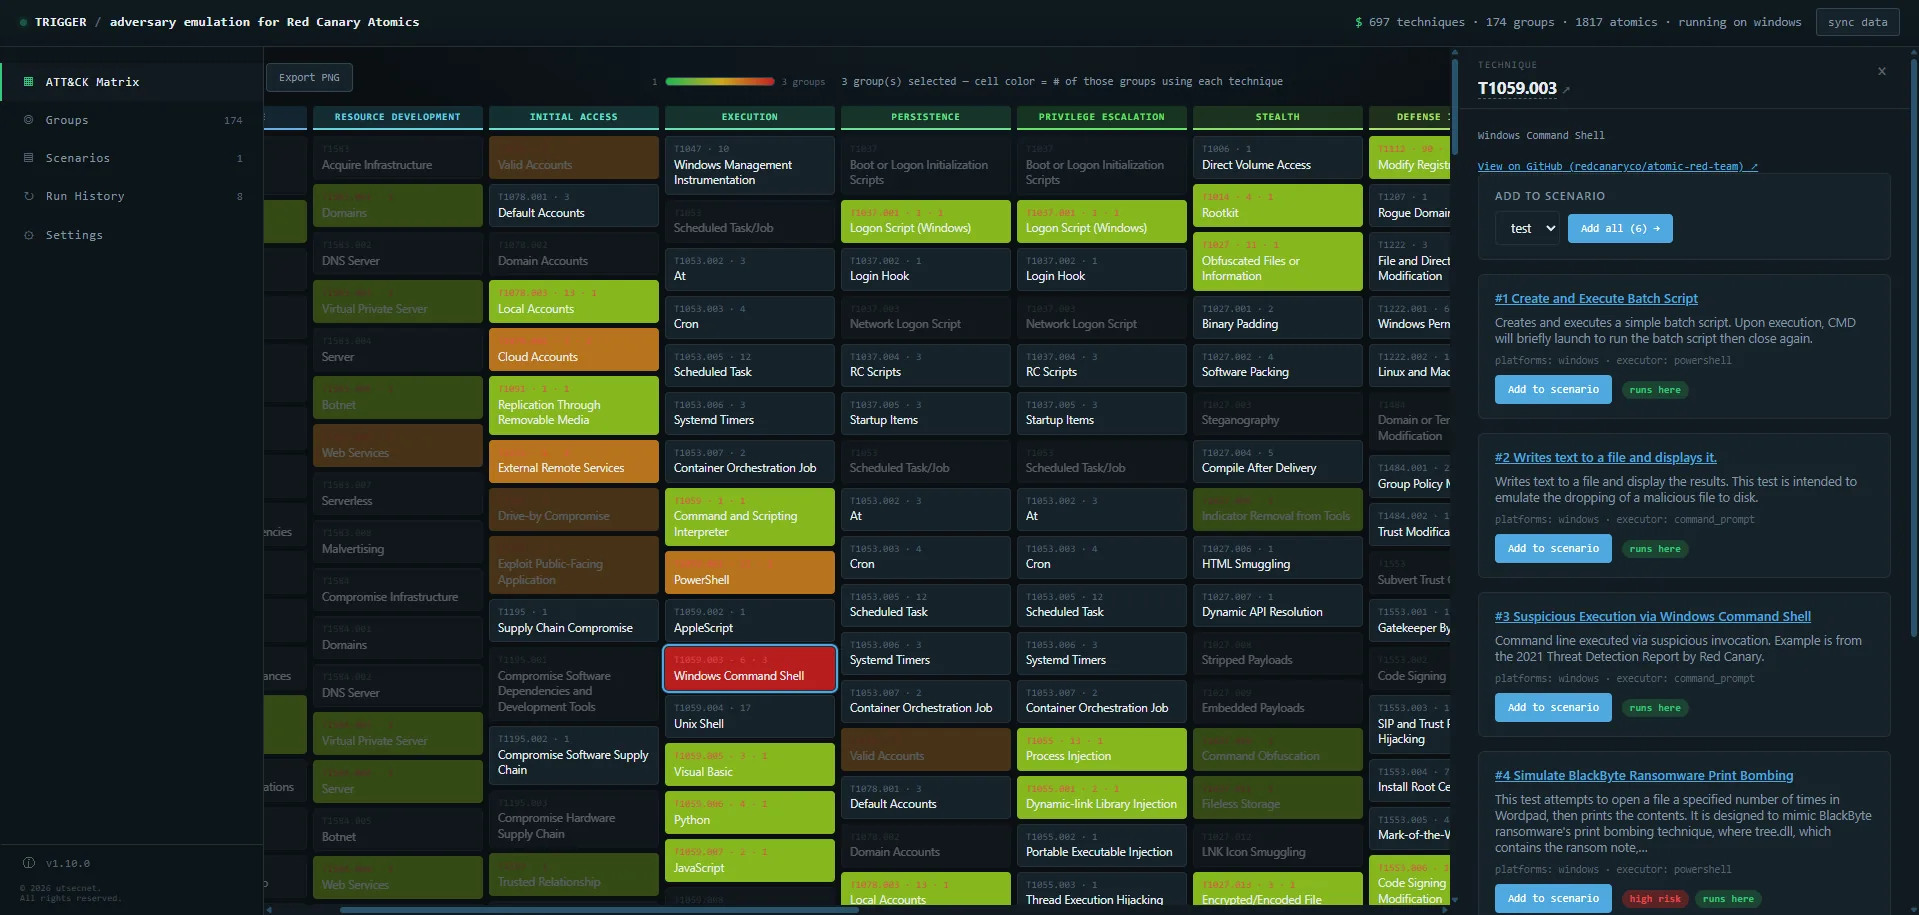
Task: Select Dynamic-link Library Injection cell
Action: tap(1101, 797)
